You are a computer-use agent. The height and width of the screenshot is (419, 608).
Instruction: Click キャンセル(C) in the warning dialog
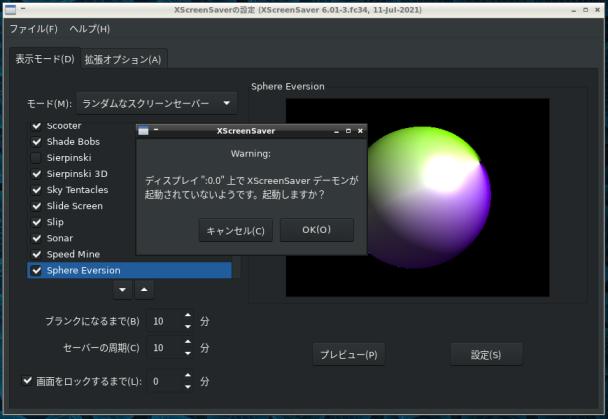click(x=235, y=230)
